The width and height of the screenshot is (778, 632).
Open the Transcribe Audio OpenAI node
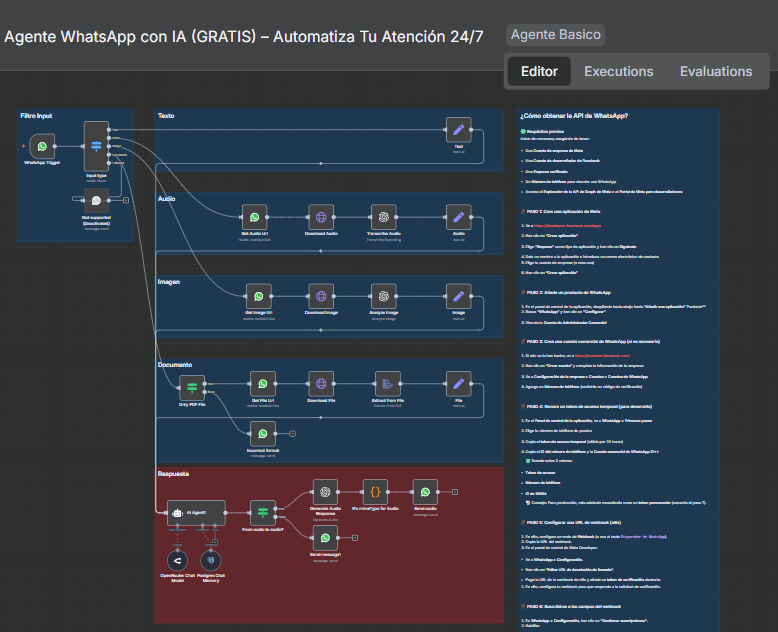tap(381, 217)
